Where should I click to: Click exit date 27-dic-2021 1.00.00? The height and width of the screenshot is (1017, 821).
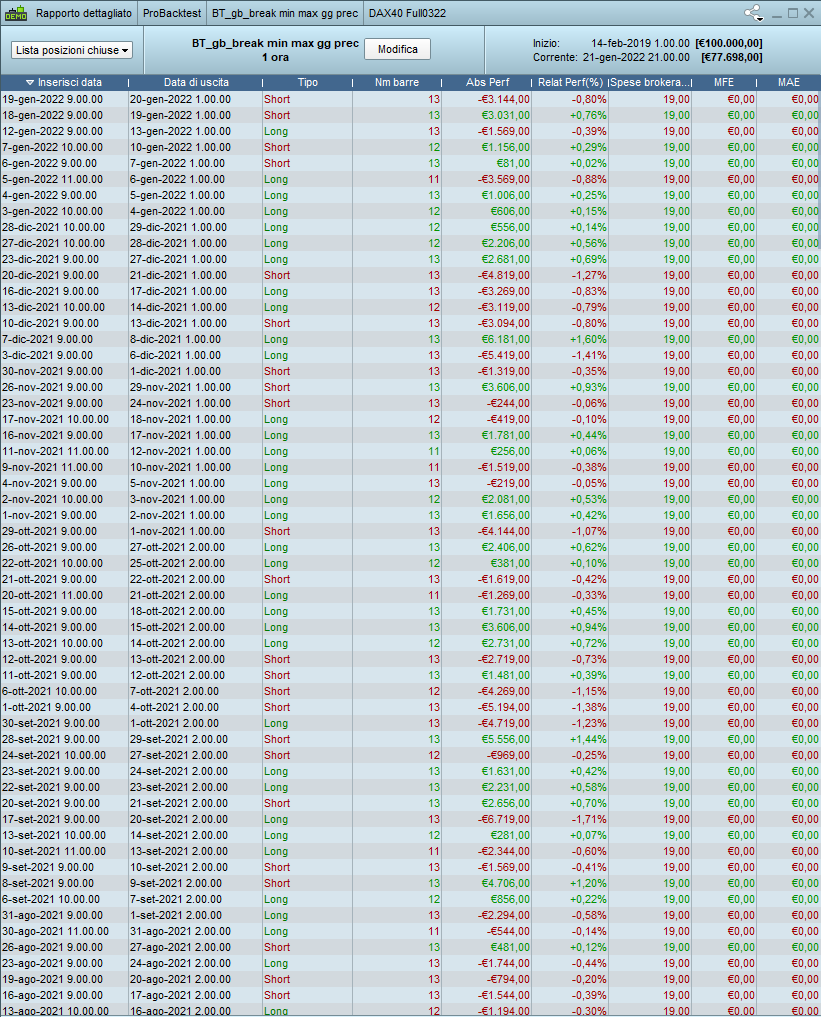178,259
